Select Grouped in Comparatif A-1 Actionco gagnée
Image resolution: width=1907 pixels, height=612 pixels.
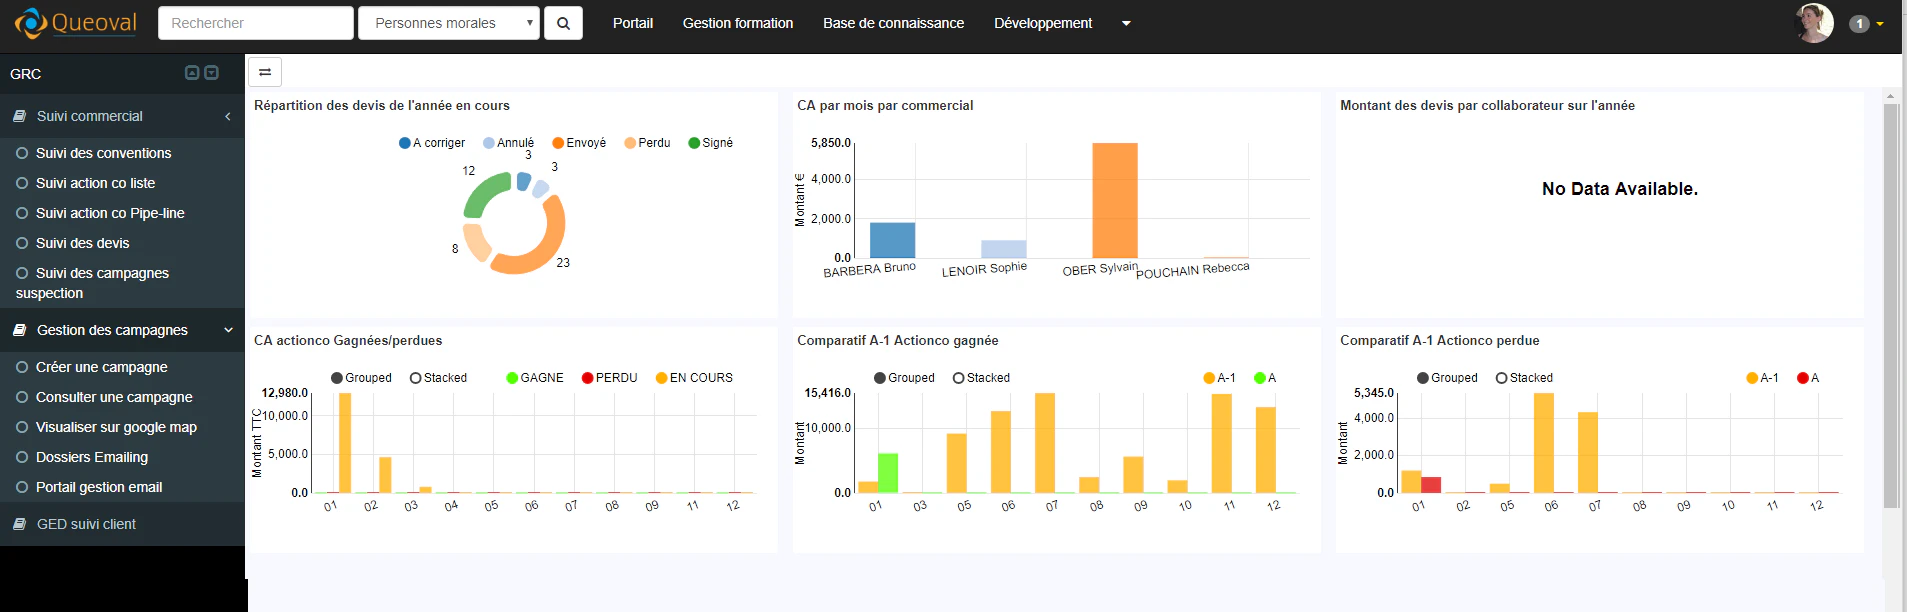tap(904, 378)
